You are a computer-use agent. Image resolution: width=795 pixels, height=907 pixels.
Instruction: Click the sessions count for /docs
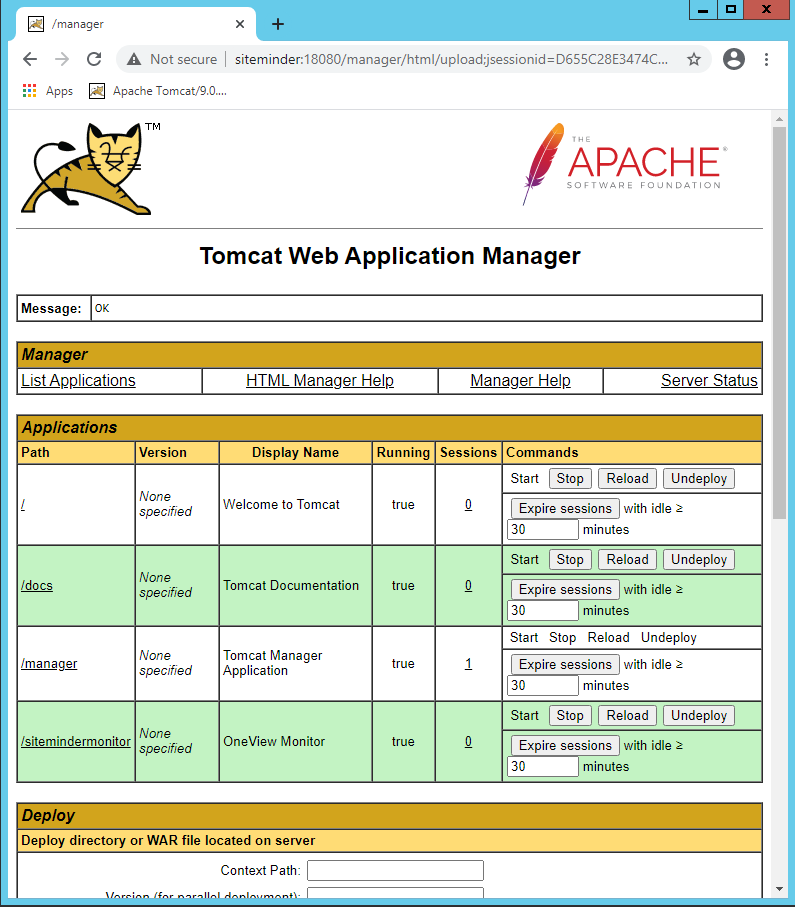point(468,585)
